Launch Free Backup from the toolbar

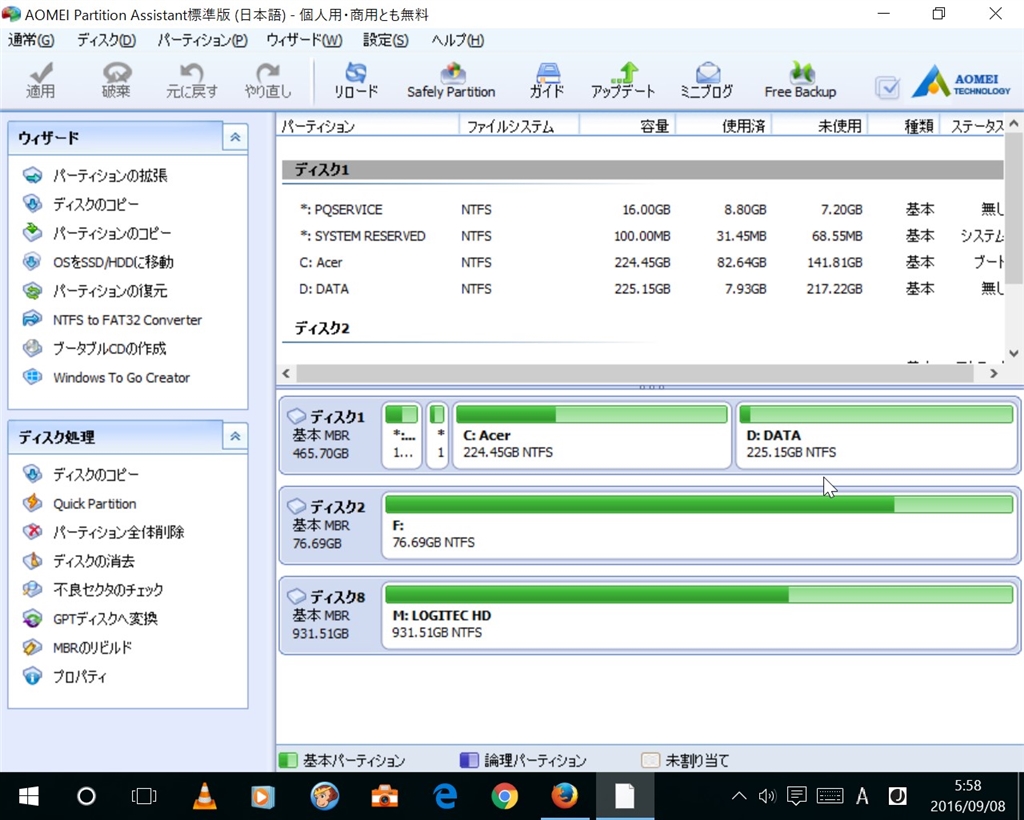[800, 80]
